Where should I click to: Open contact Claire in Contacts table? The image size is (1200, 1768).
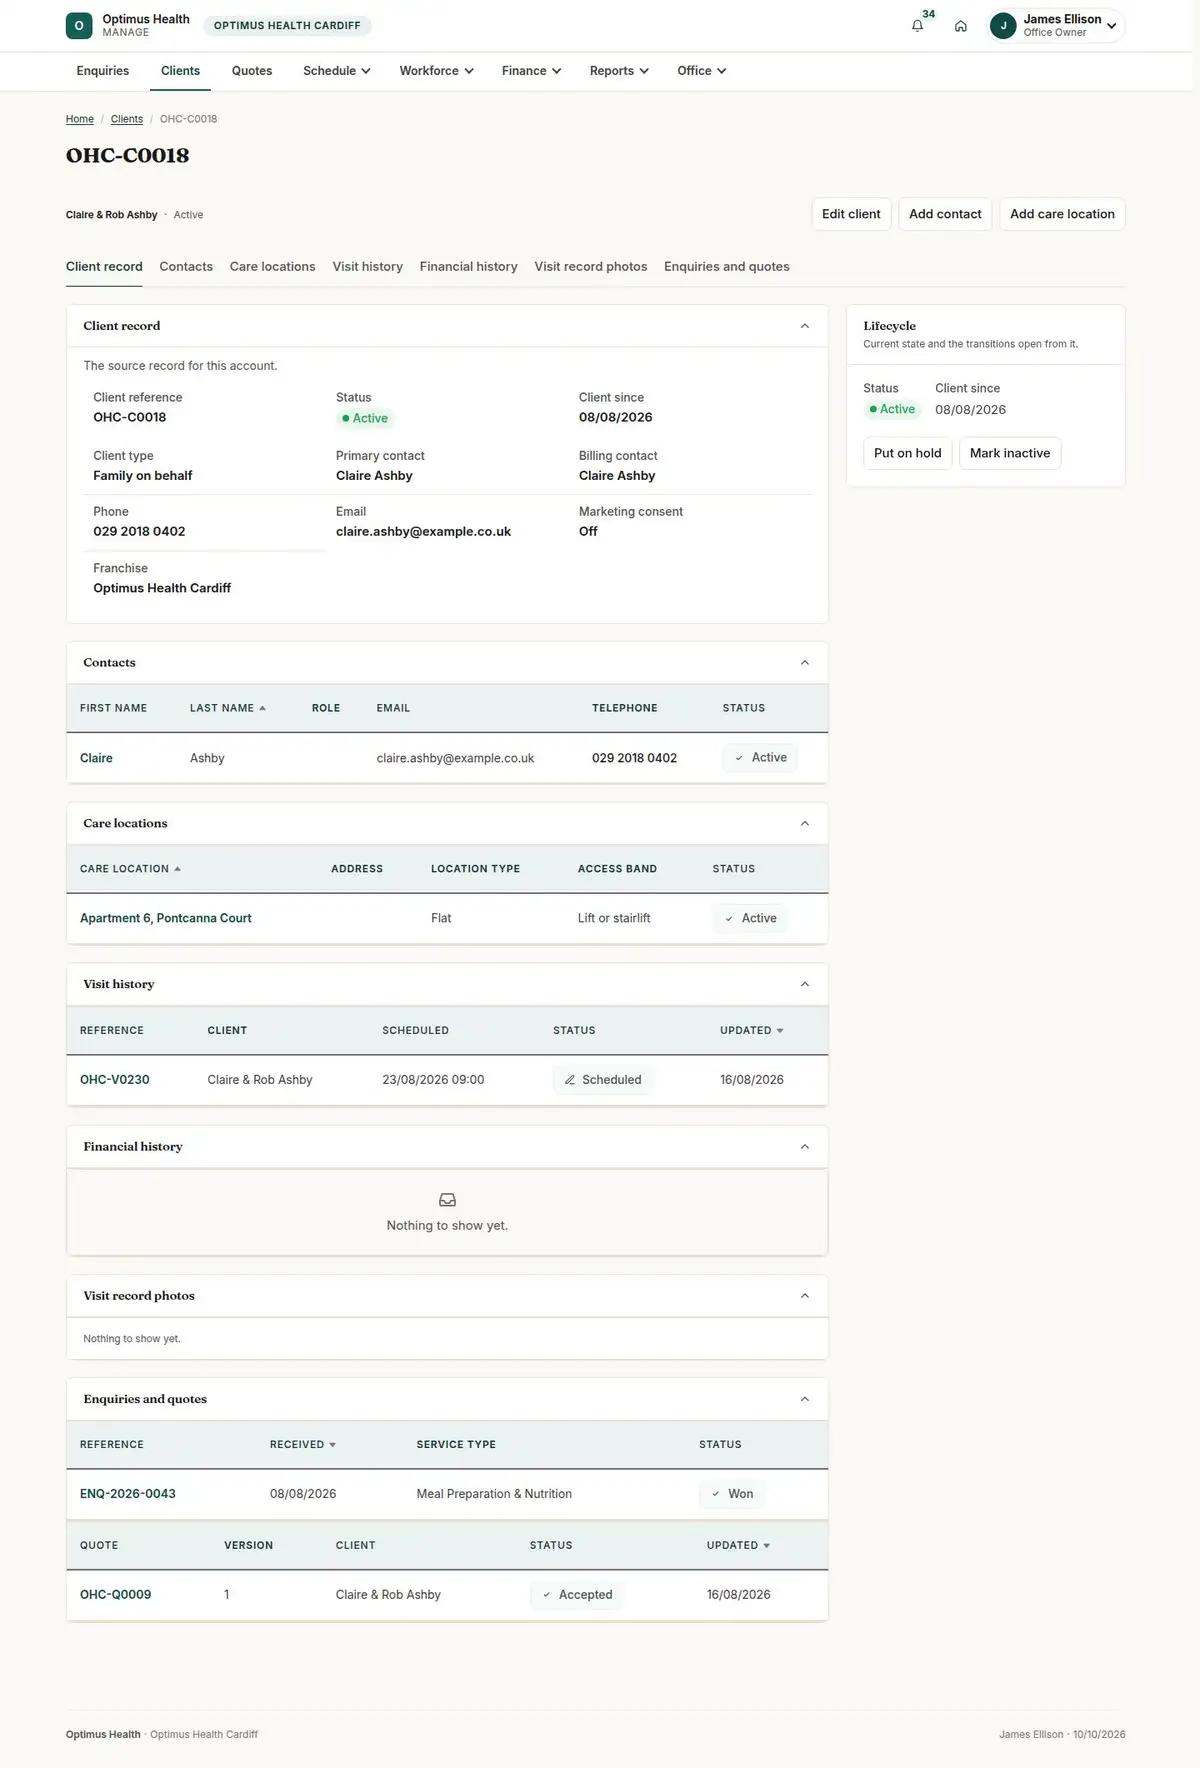tap(96, 758)
